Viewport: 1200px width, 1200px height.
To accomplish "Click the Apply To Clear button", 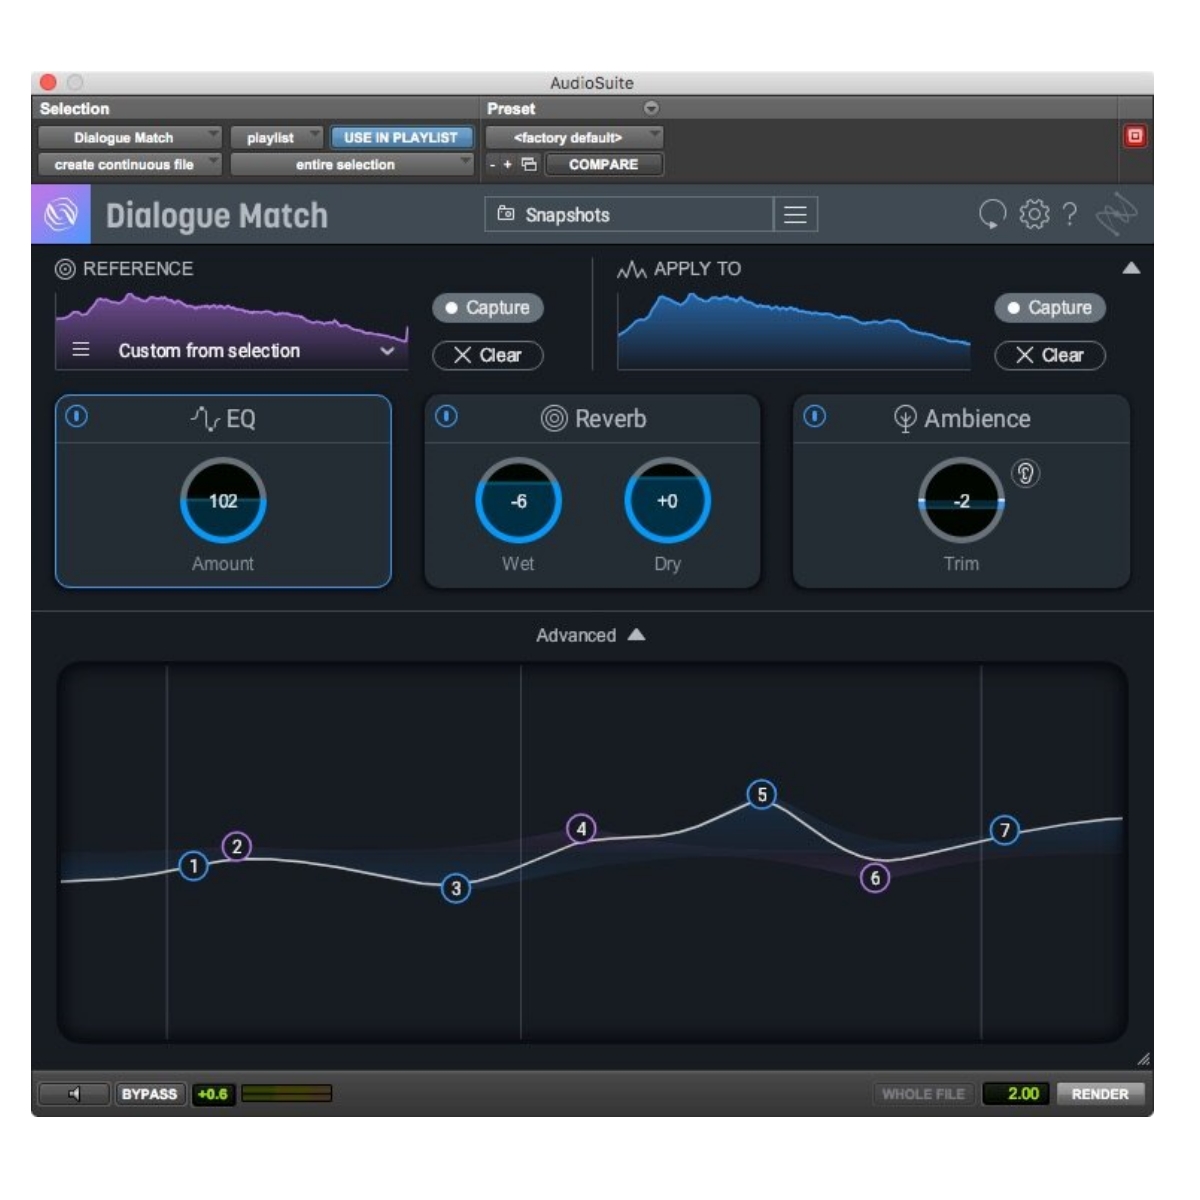I will coord(1050,355).
